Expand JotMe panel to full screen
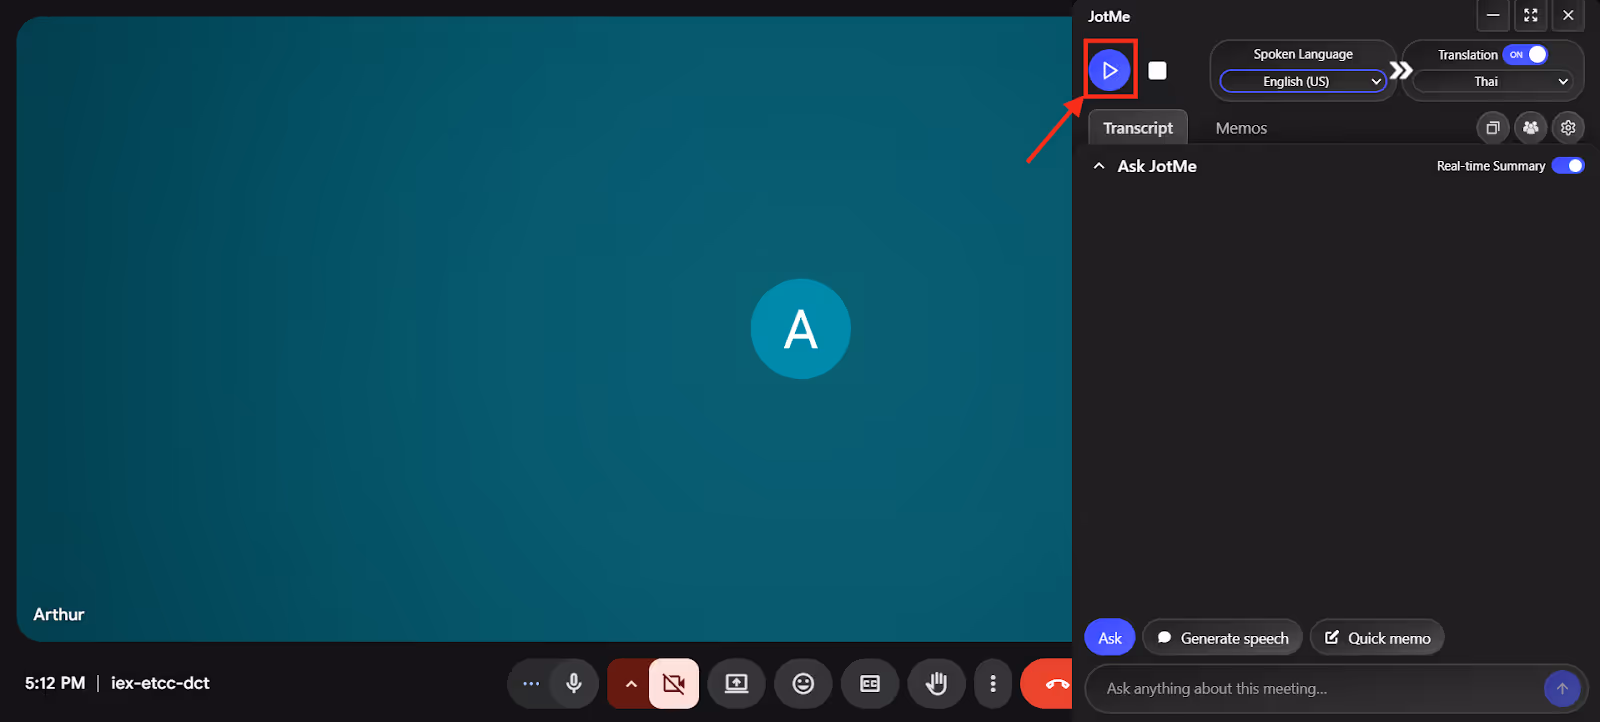This screenshot has height=722, width=1600. 1531,15
